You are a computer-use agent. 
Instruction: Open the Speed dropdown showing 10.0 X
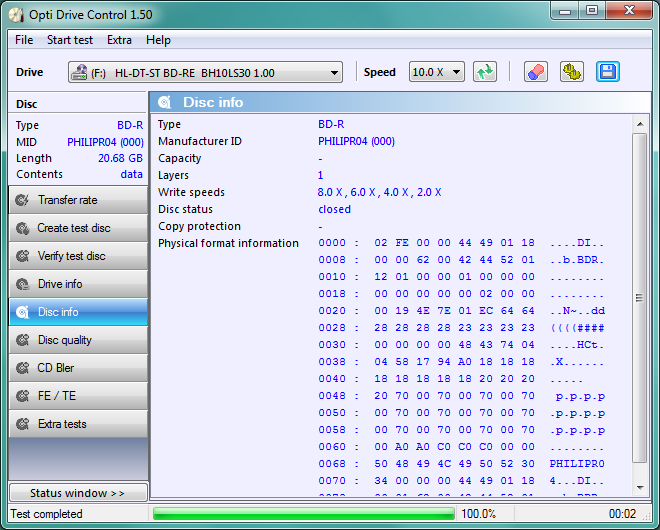tap(436, 72)
